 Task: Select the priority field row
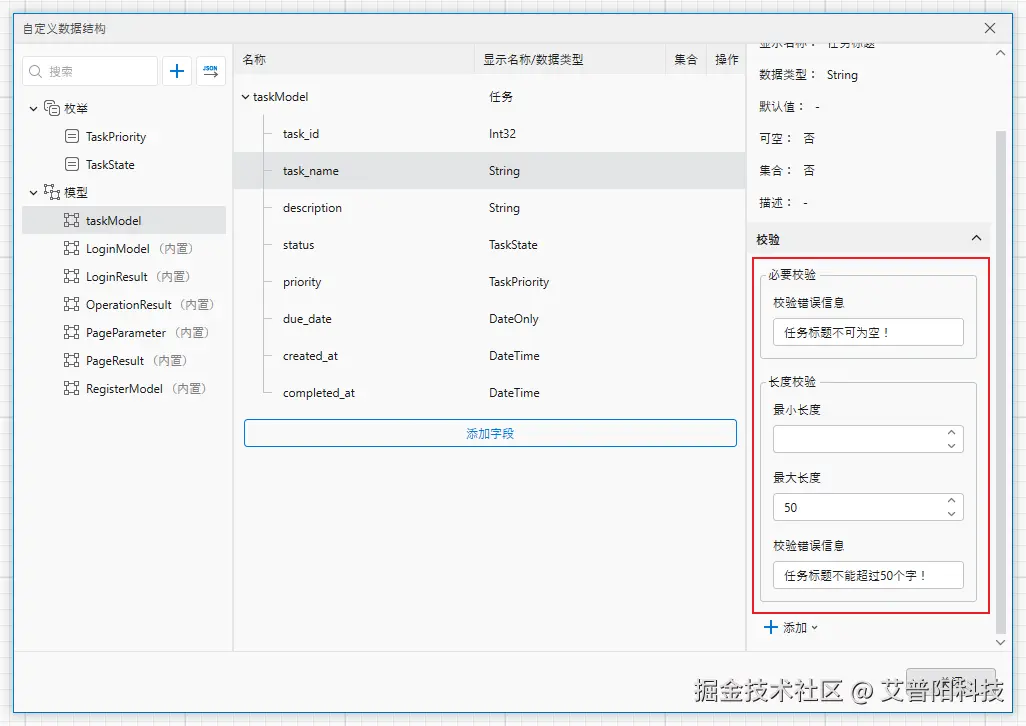point(489,282)
